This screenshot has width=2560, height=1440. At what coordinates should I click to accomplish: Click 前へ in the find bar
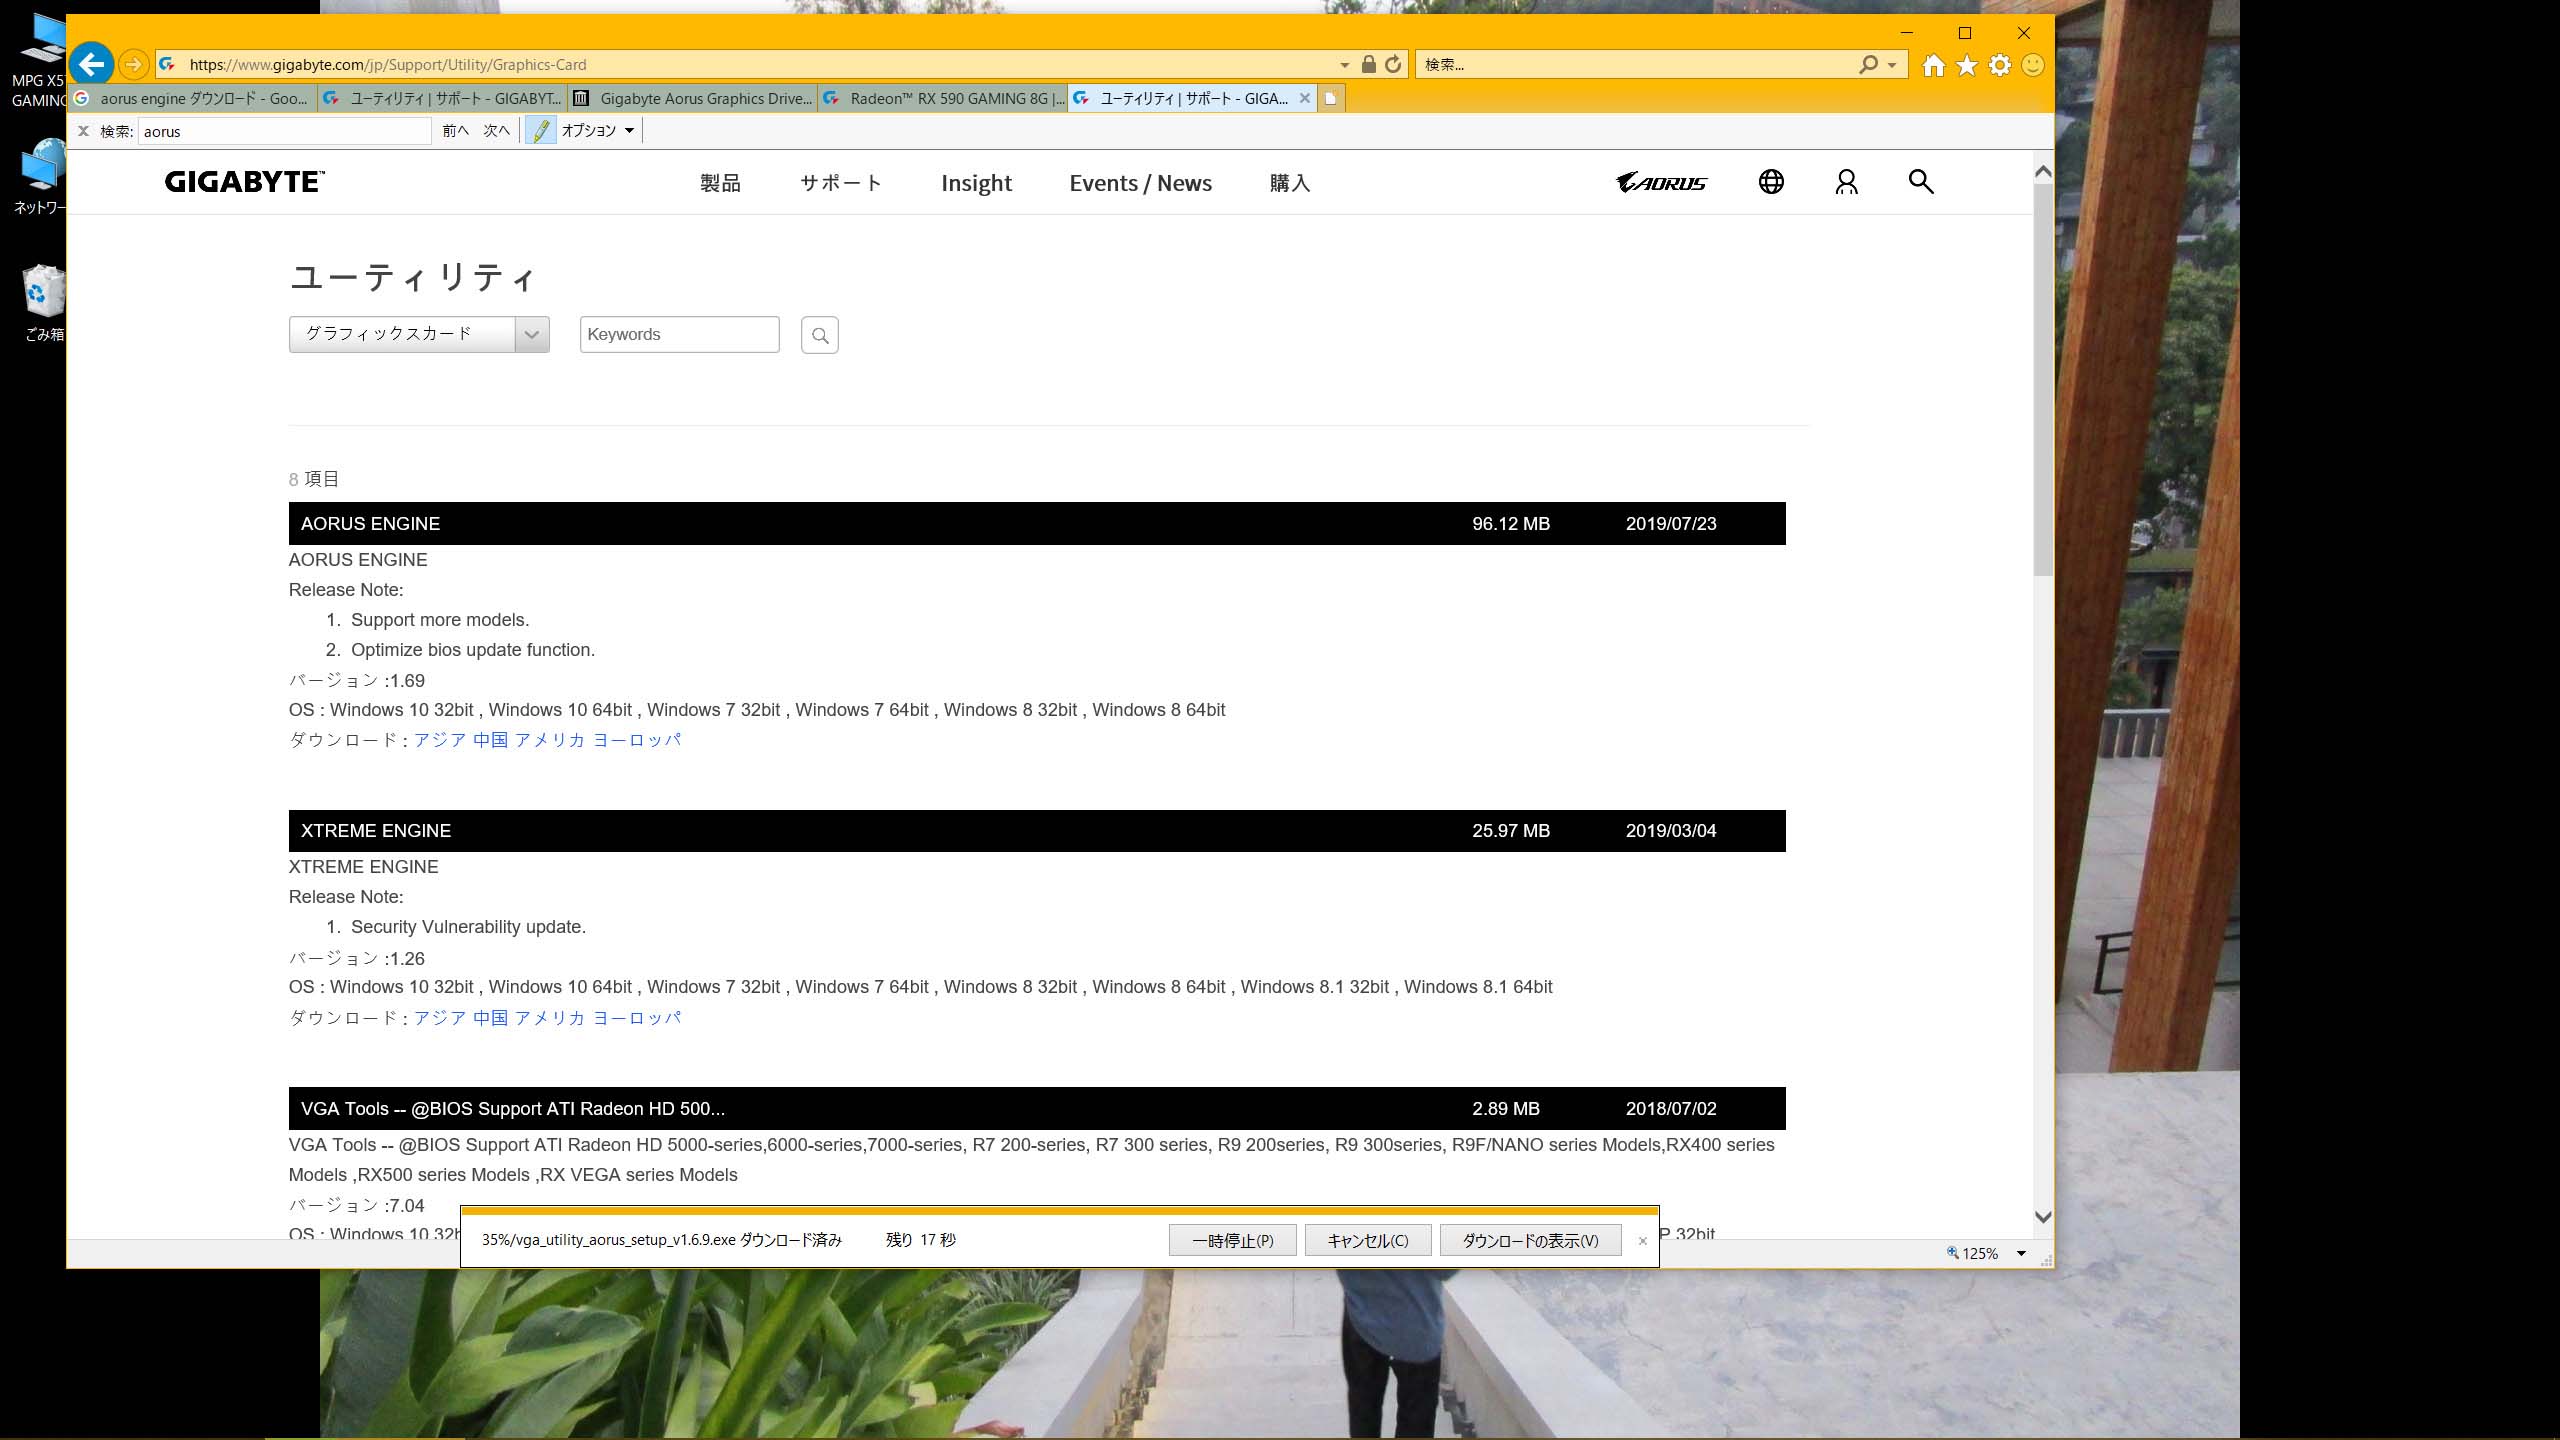coord(456,131)
